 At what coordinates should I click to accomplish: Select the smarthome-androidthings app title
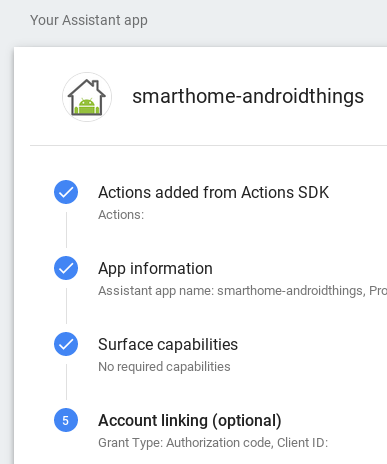248,96
